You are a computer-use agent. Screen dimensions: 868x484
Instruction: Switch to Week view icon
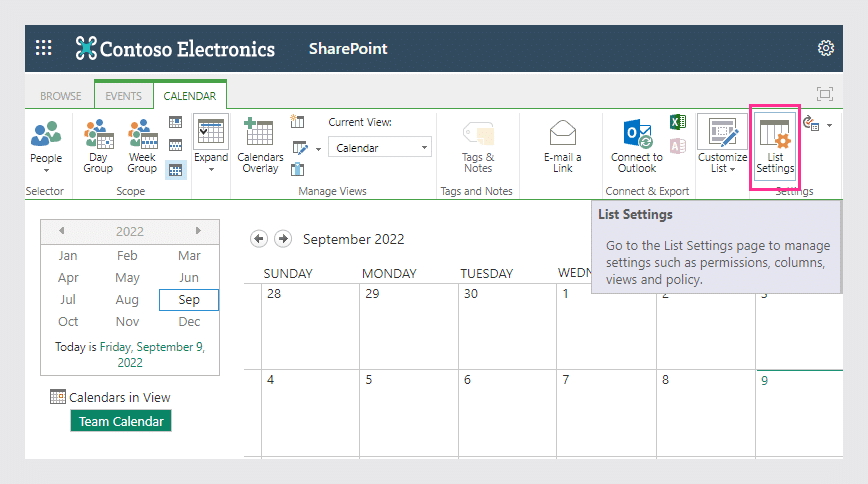[175, 146]
